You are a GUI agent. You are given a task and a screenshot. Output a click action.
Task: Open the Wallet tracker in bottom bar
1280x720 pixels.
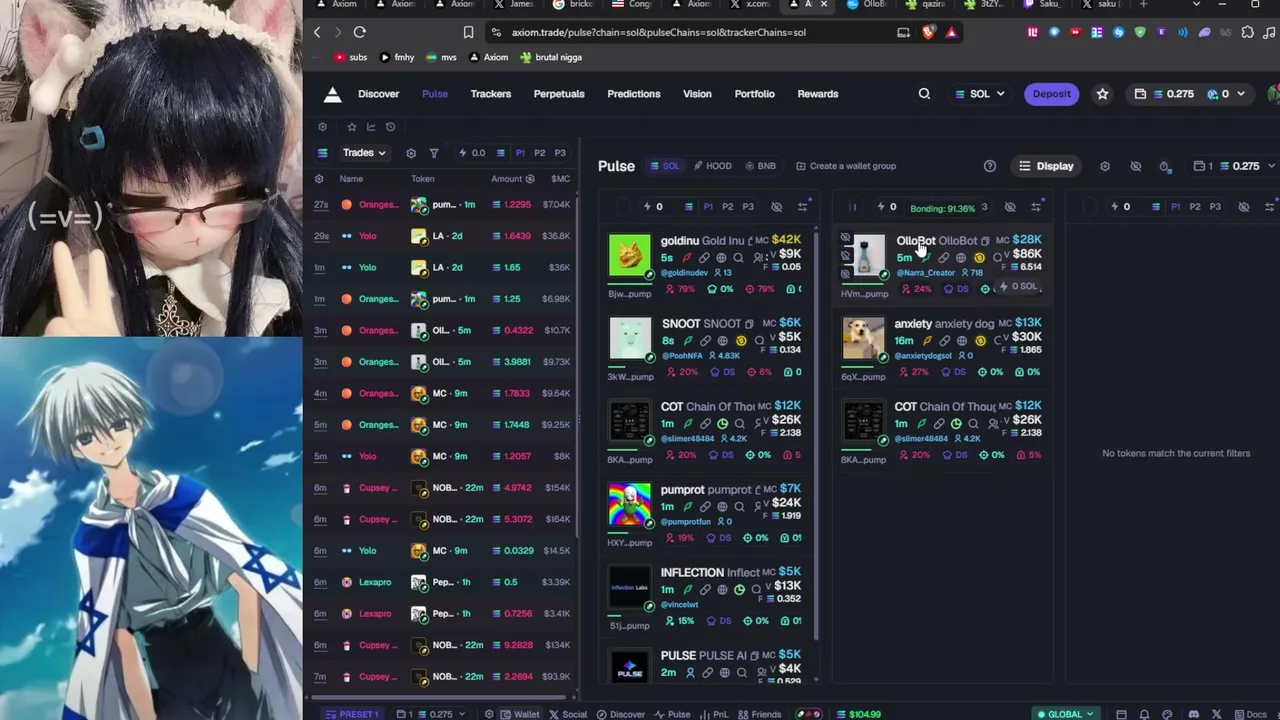coord(520,714)
